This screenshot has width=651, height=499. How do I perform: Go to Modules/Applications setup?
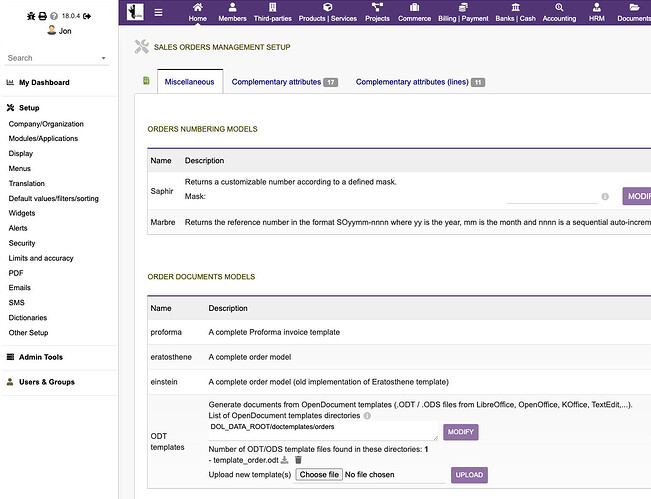tap(43, 138)
